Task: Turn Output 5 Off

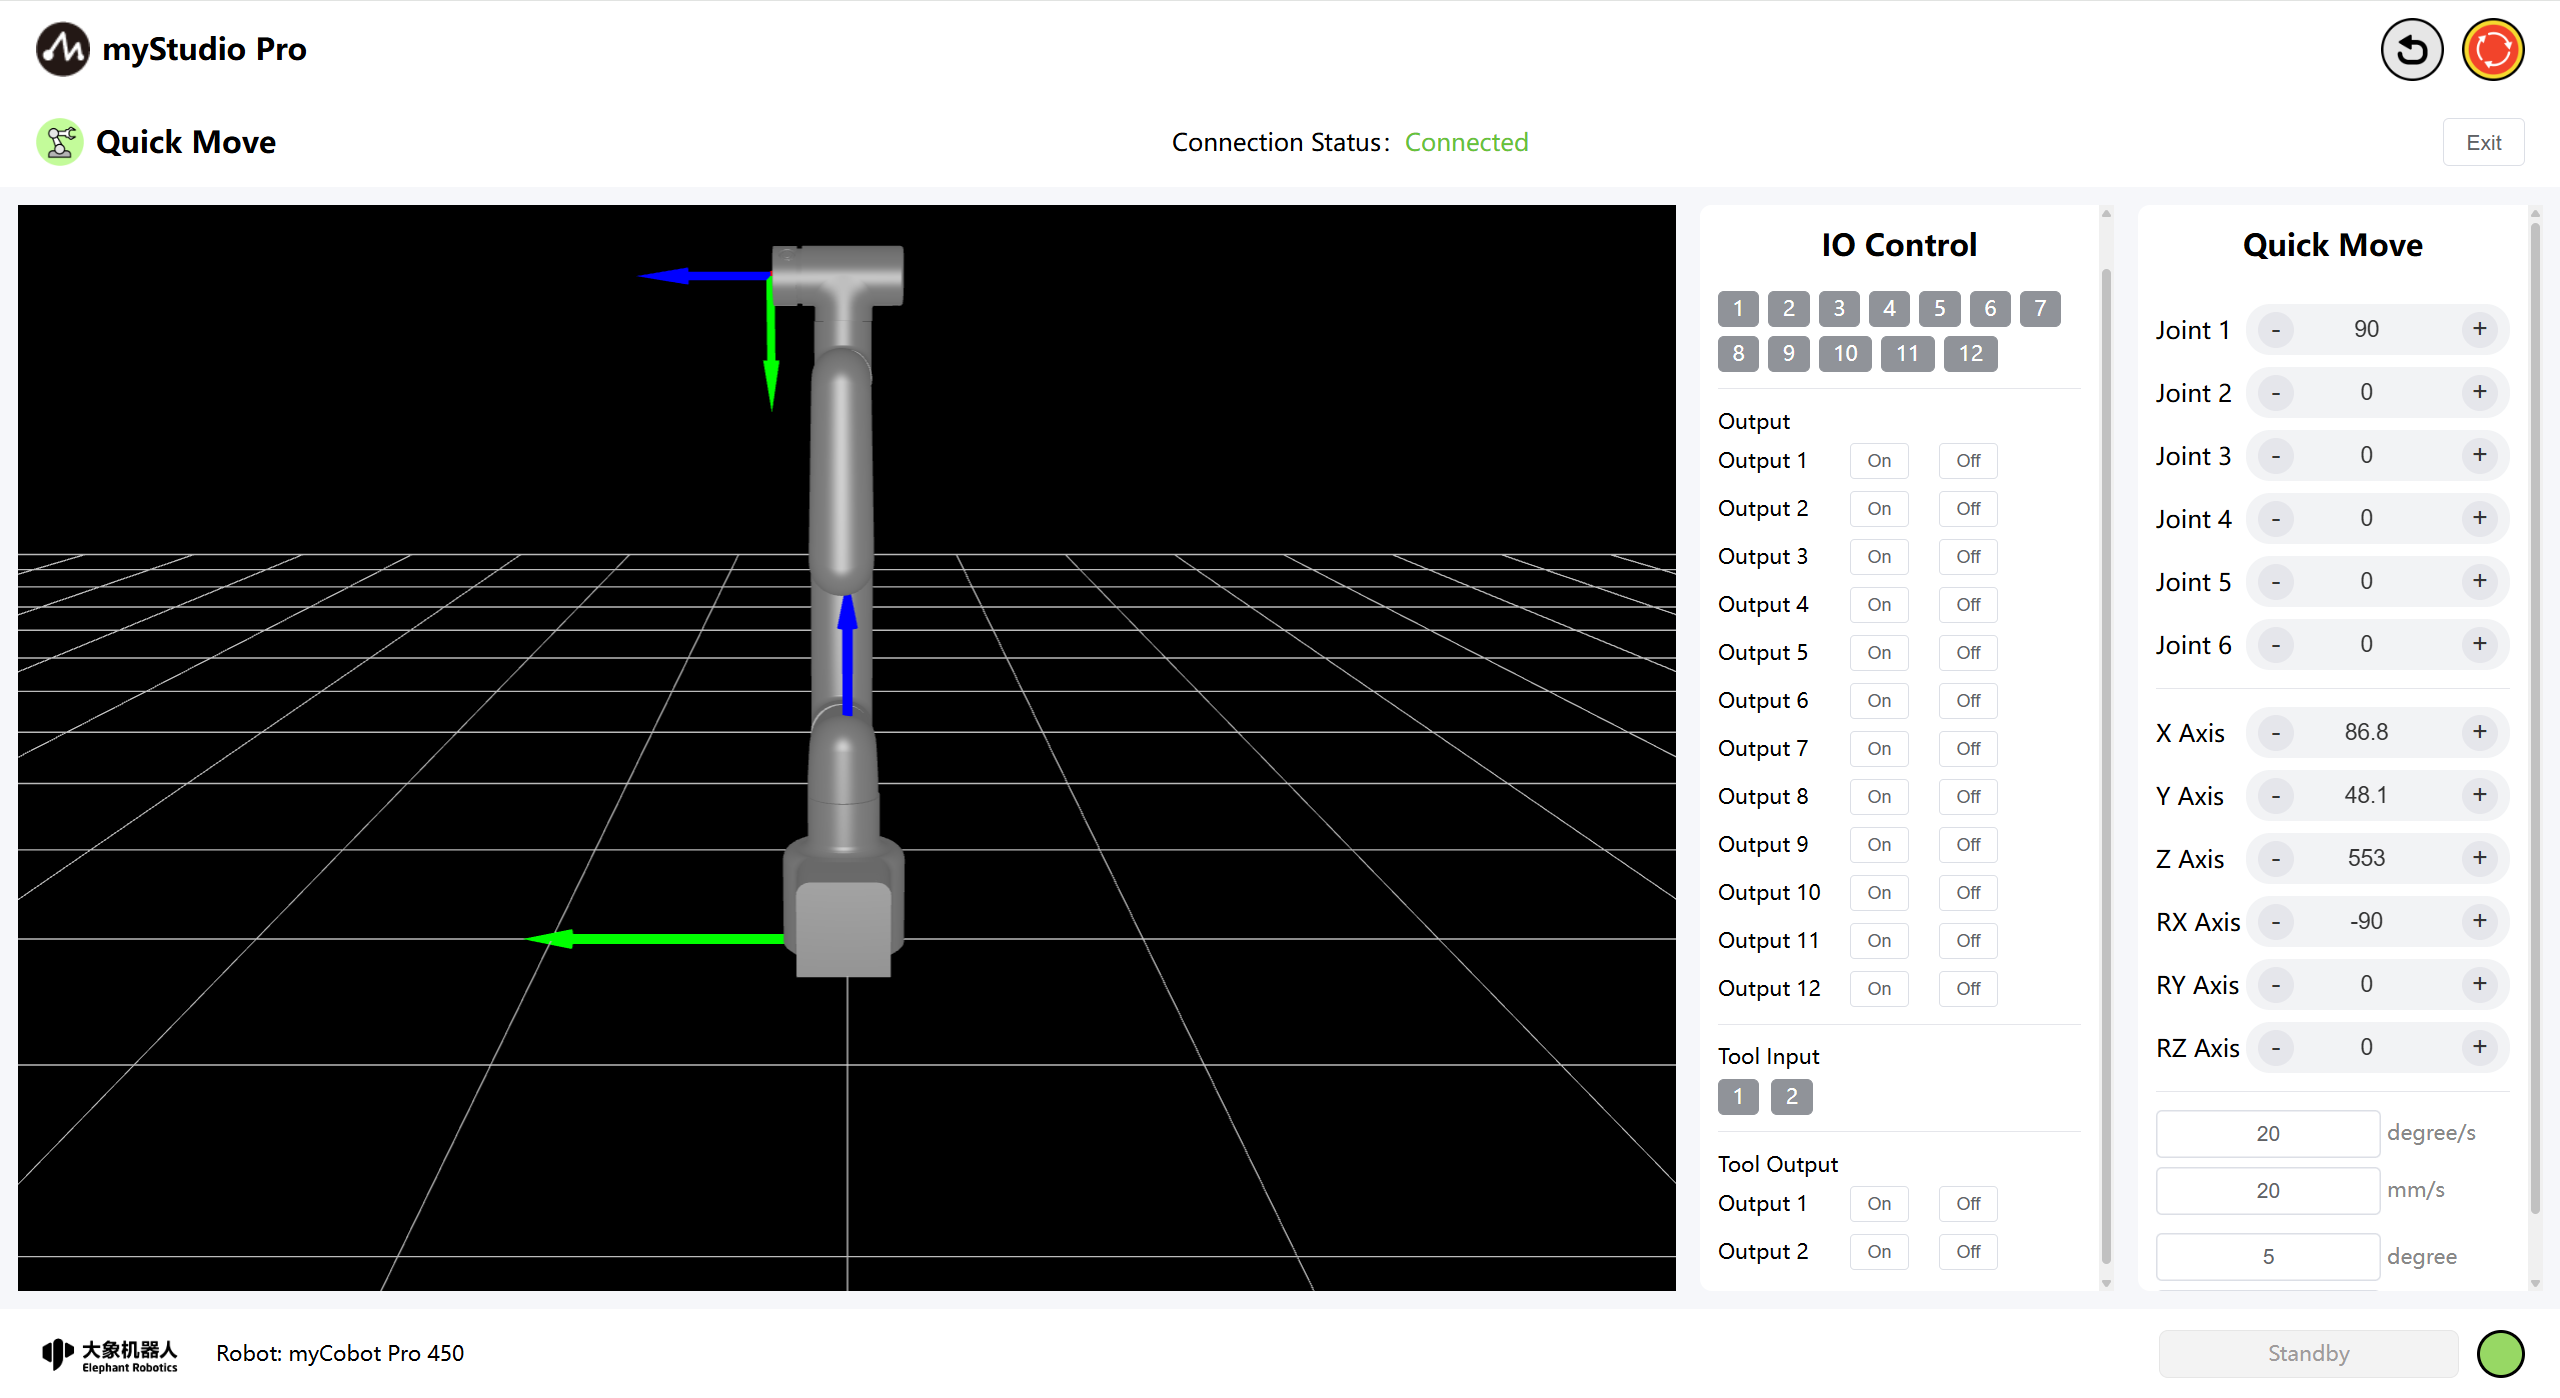Action: pyautogui.click(x=1967, y=653)
